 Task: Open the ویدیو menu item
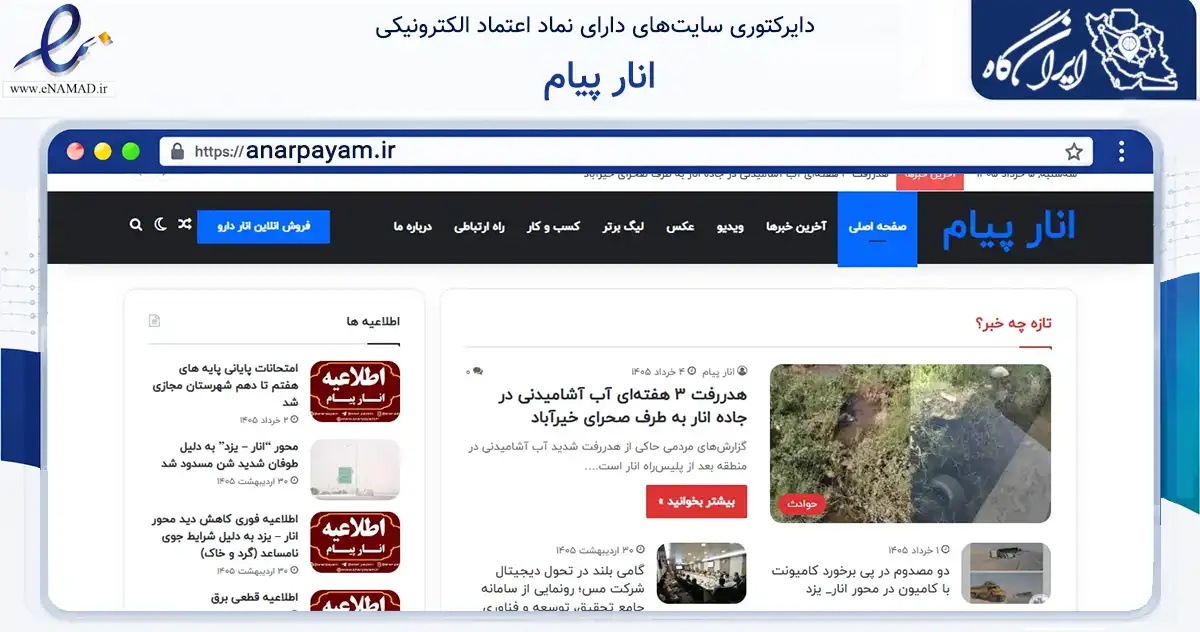(730, 227)
